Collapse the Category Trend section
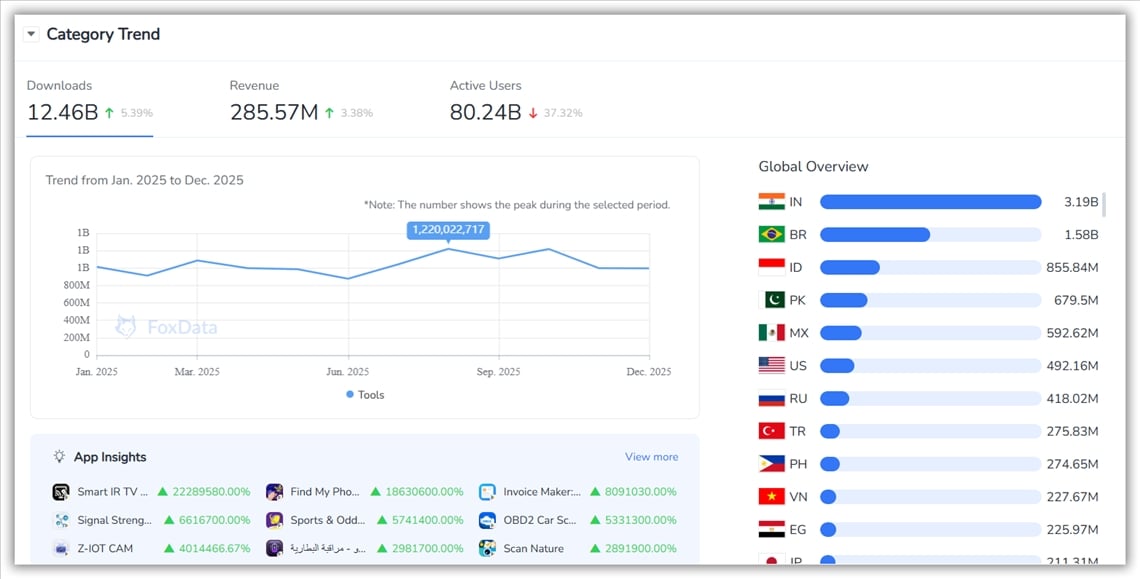The width and height of the screenshot is (1140, 579). tap(31, 34)
